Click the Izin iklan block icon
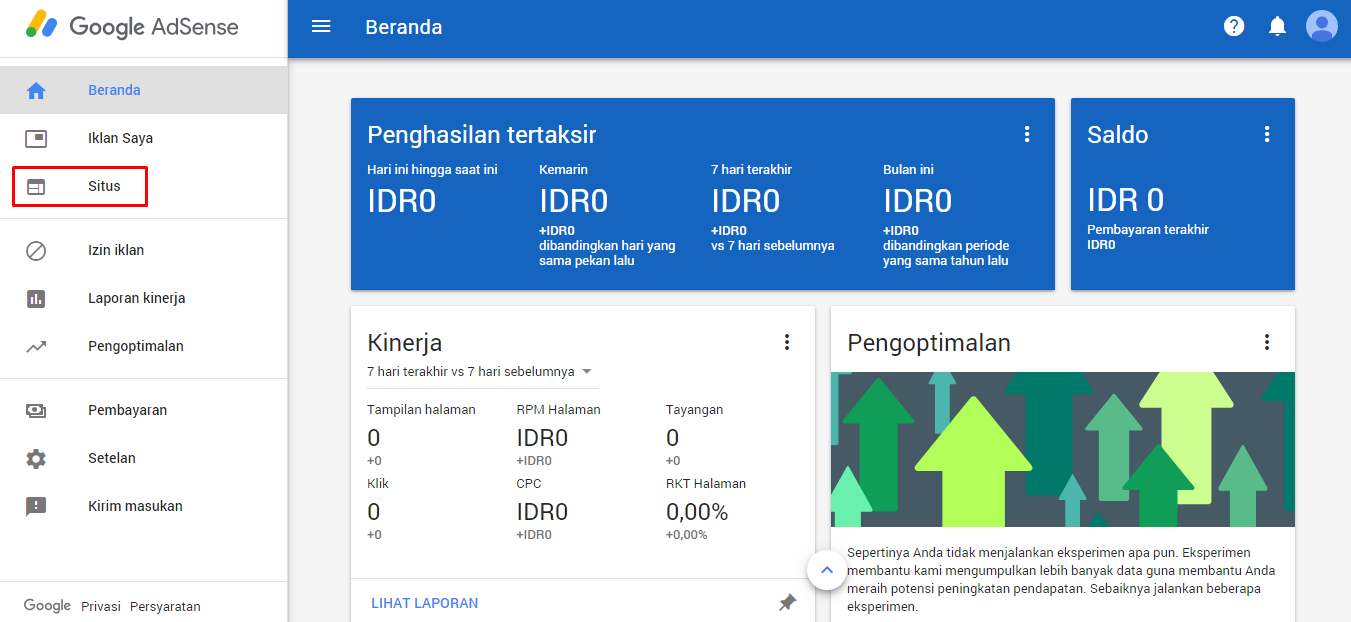This screenshot has width=1351, height=622. point(36,251)
